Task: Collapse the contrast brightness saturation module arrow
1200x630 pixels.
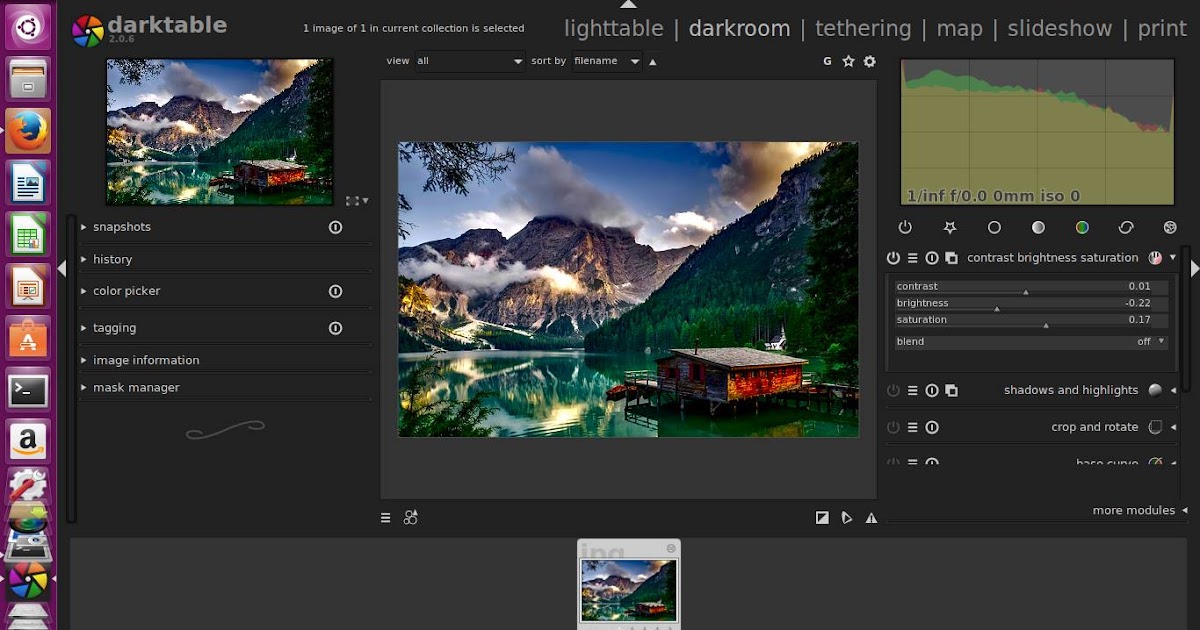Action: [1173, 258]
